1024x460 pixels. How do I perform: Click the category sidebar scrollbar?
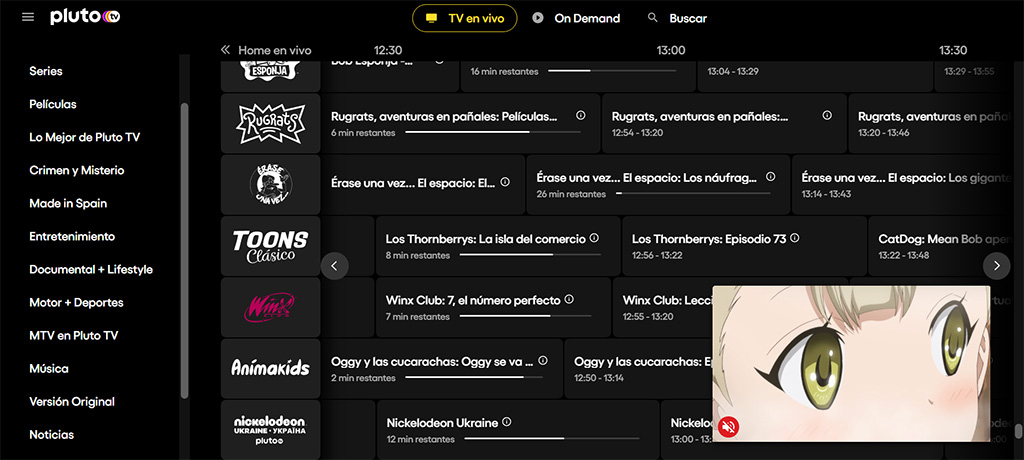[184, 250]
